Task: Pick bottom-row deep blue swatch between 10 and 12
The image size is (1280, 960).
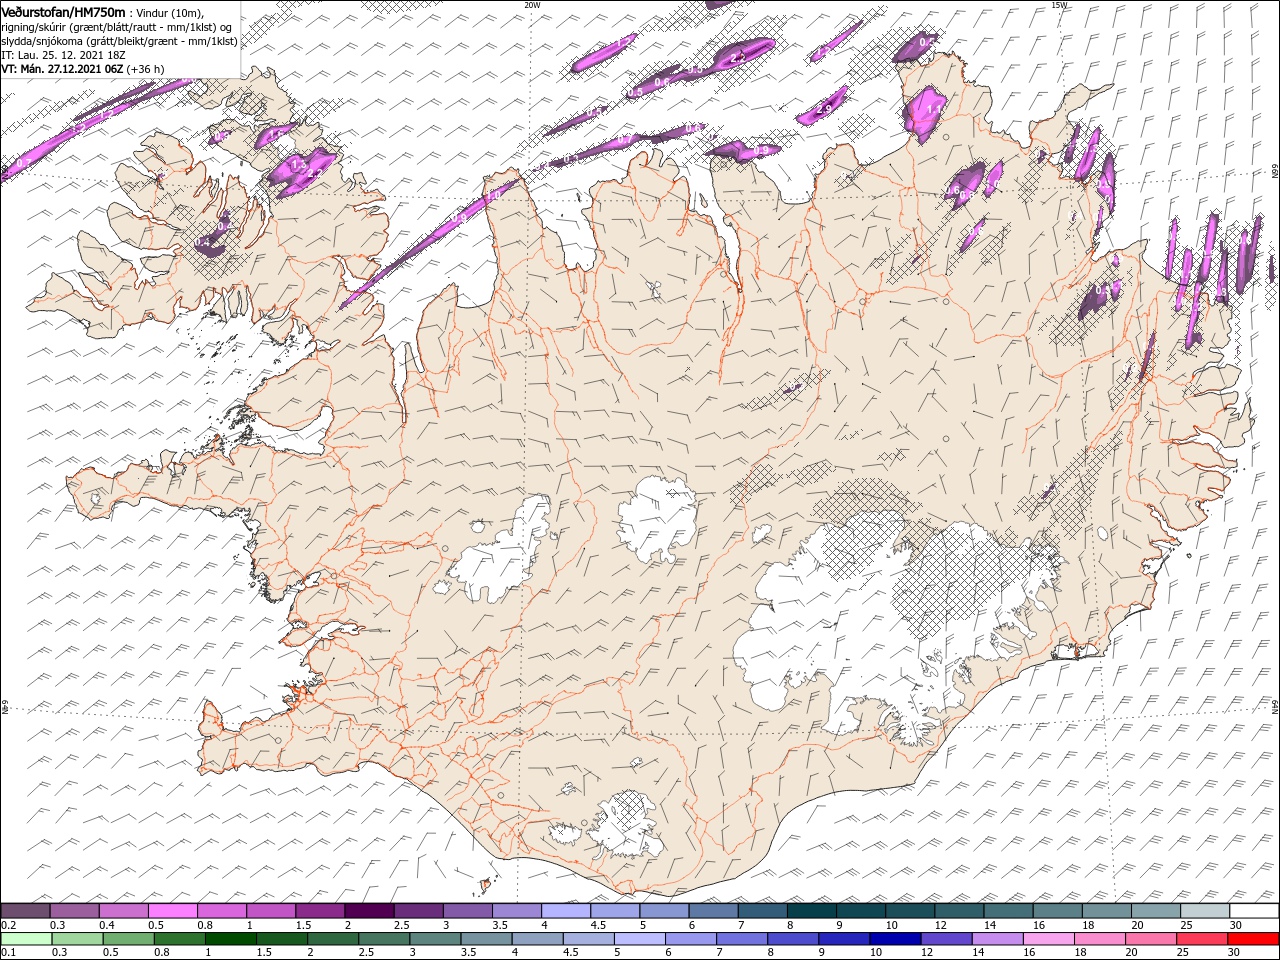Action: (896, 938)
